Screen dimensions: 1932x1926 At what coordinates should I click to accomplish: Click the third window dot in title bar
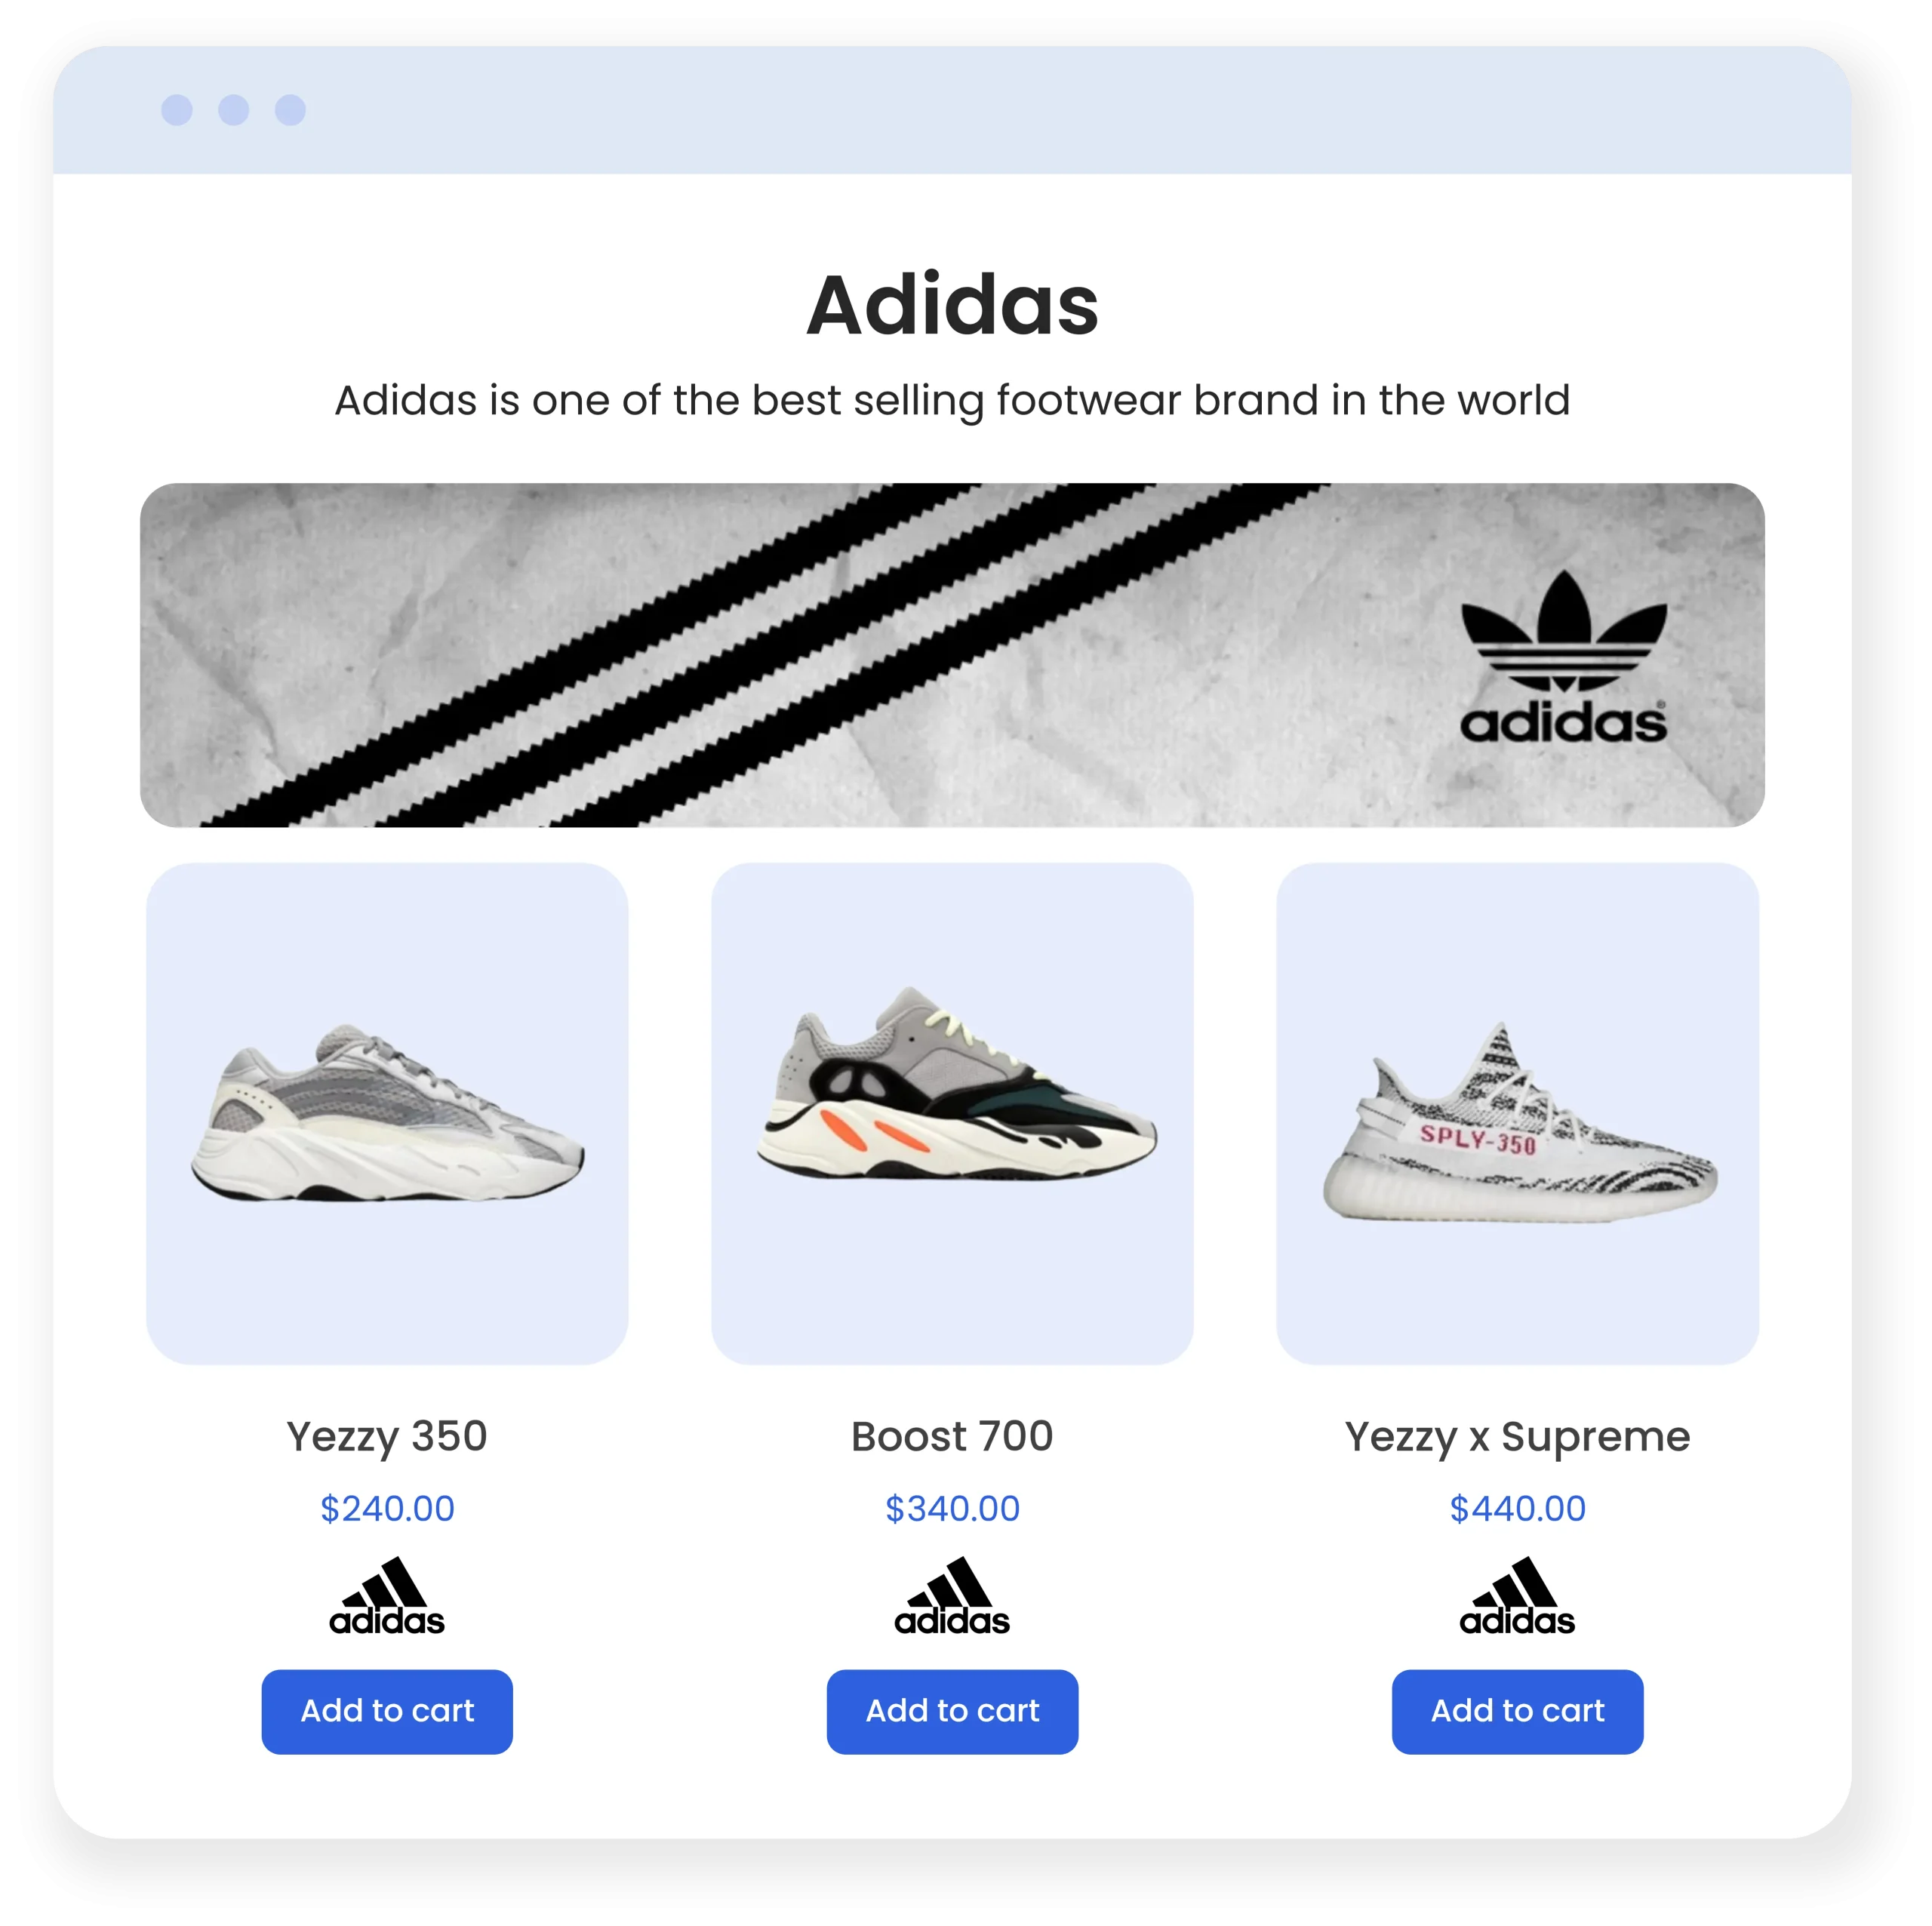[291, 110]
